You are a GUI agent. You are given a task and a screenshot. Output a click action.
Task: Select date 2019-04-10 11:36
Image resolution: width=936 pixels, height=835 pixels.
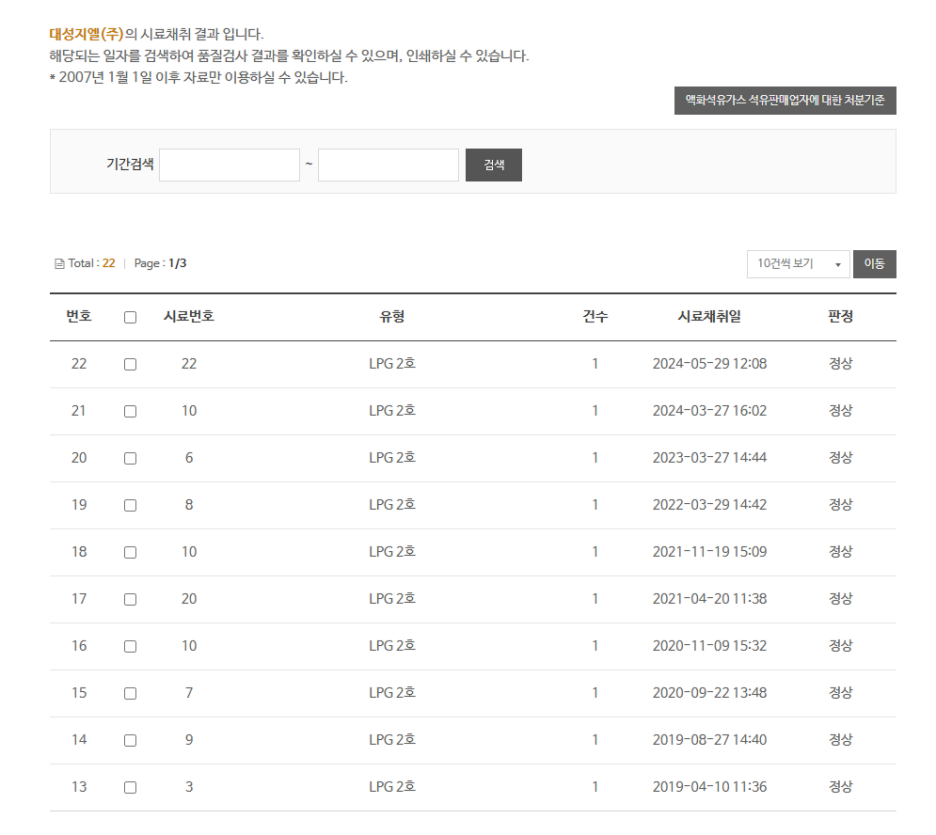709,787
